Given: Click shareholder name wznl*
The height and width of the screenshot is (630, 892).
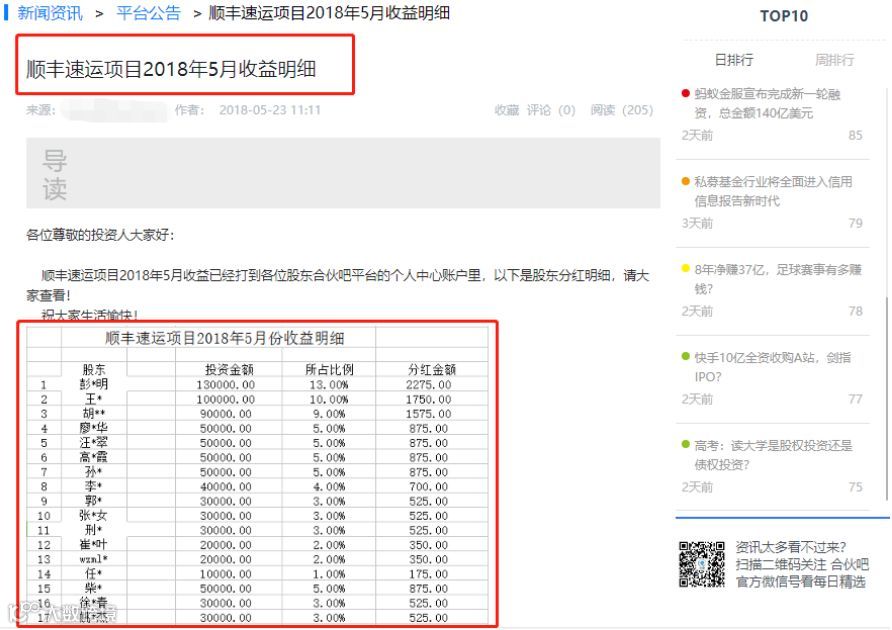Looking at the screenshot, I should [x=94, y=559].
